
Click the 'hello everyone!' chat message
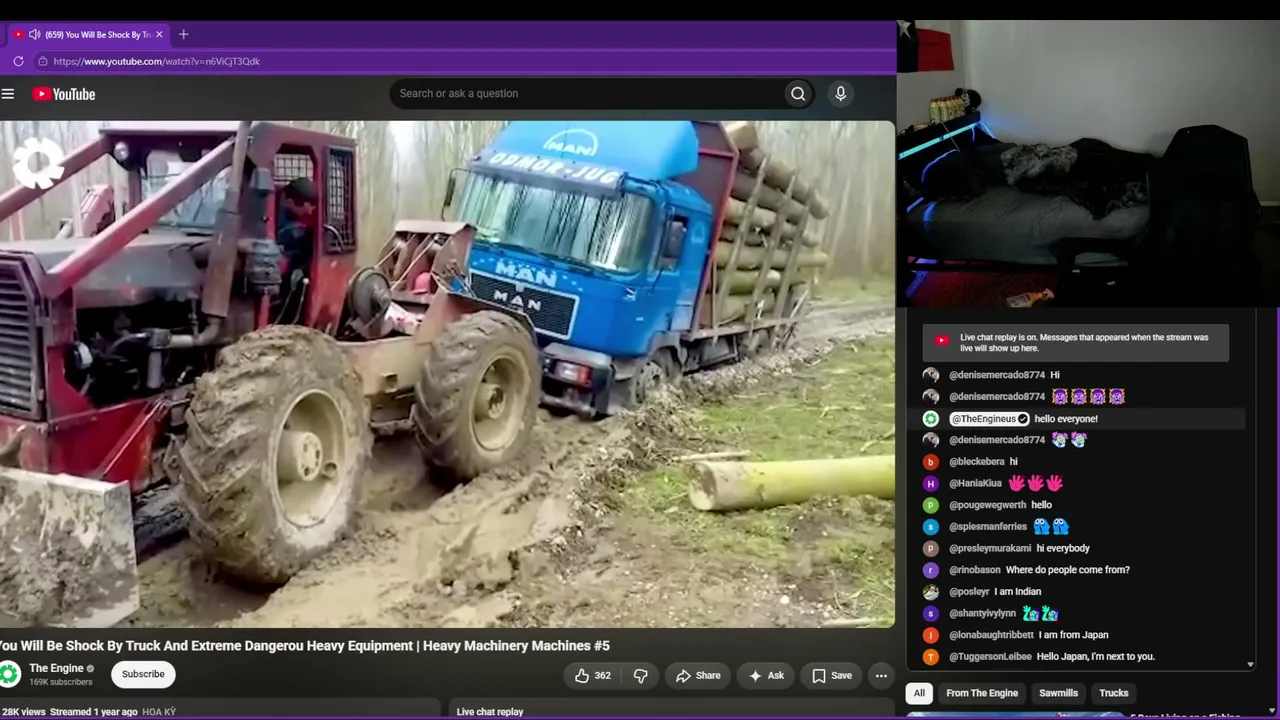[x=1066, y=419]
